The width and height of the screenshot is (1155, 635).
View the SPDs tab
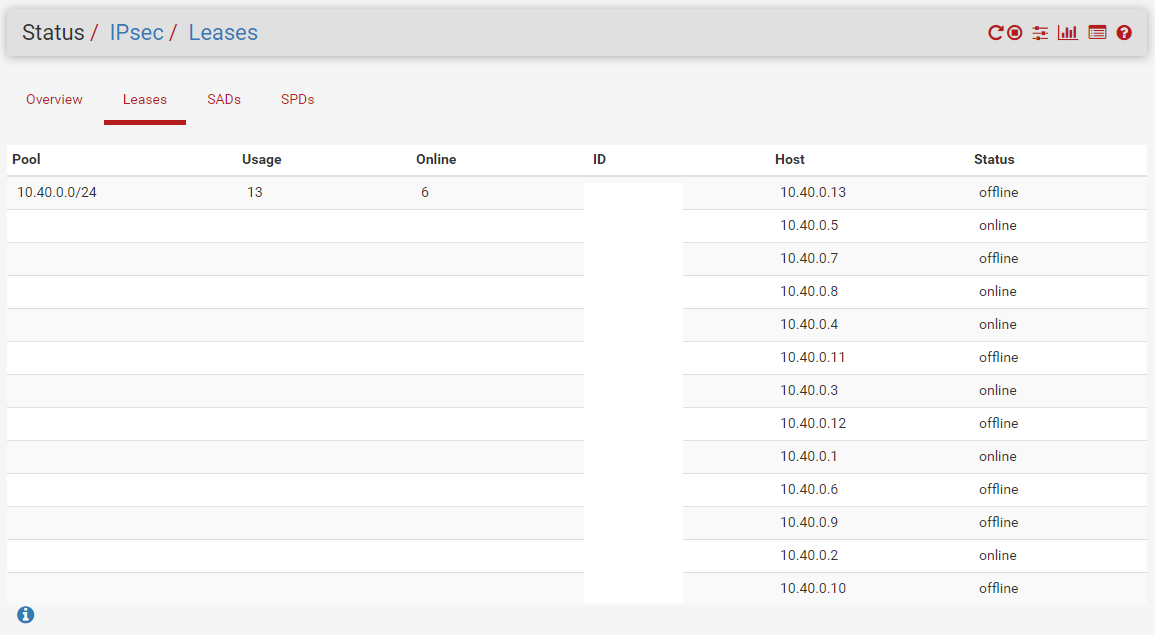(297, 99)
